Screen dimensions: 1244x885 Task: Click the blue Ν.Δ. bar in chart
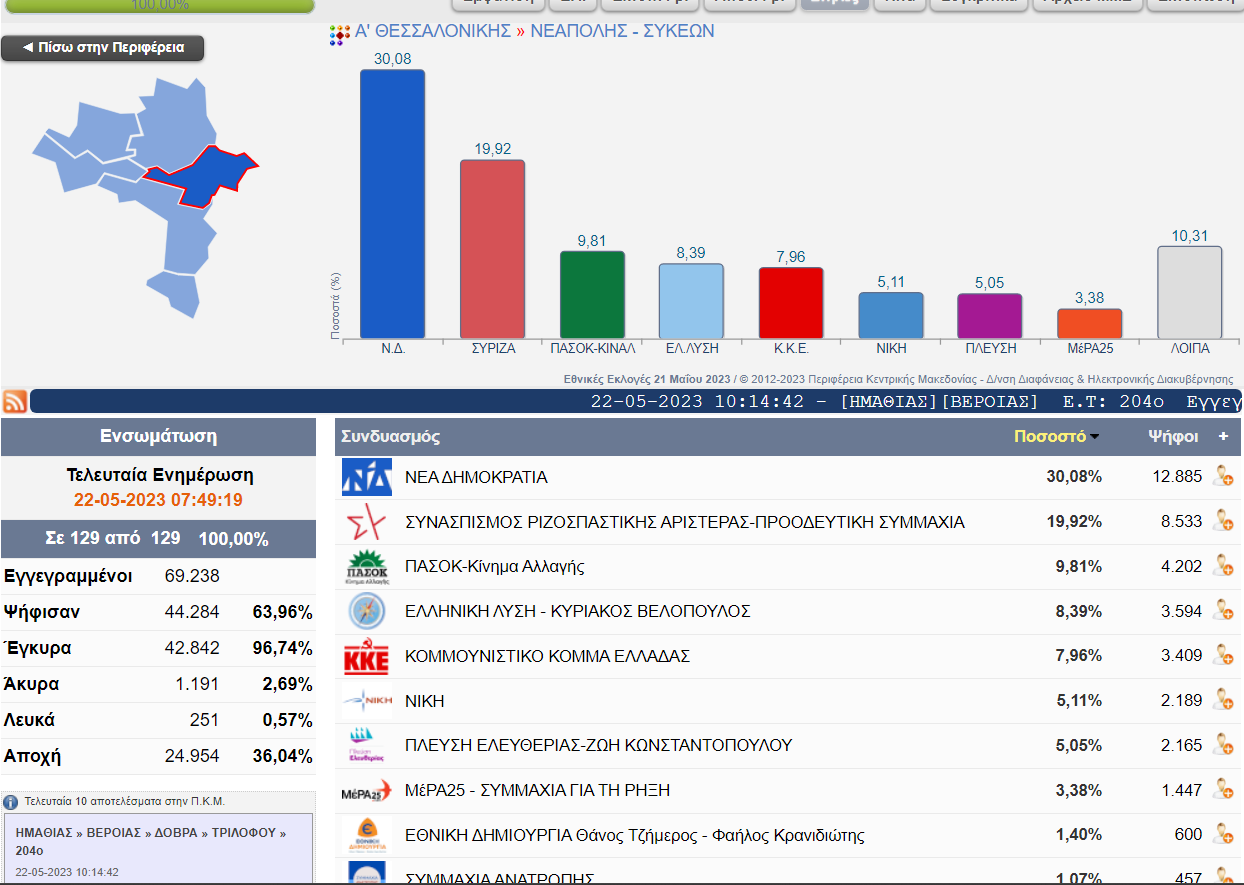point(392,203)
